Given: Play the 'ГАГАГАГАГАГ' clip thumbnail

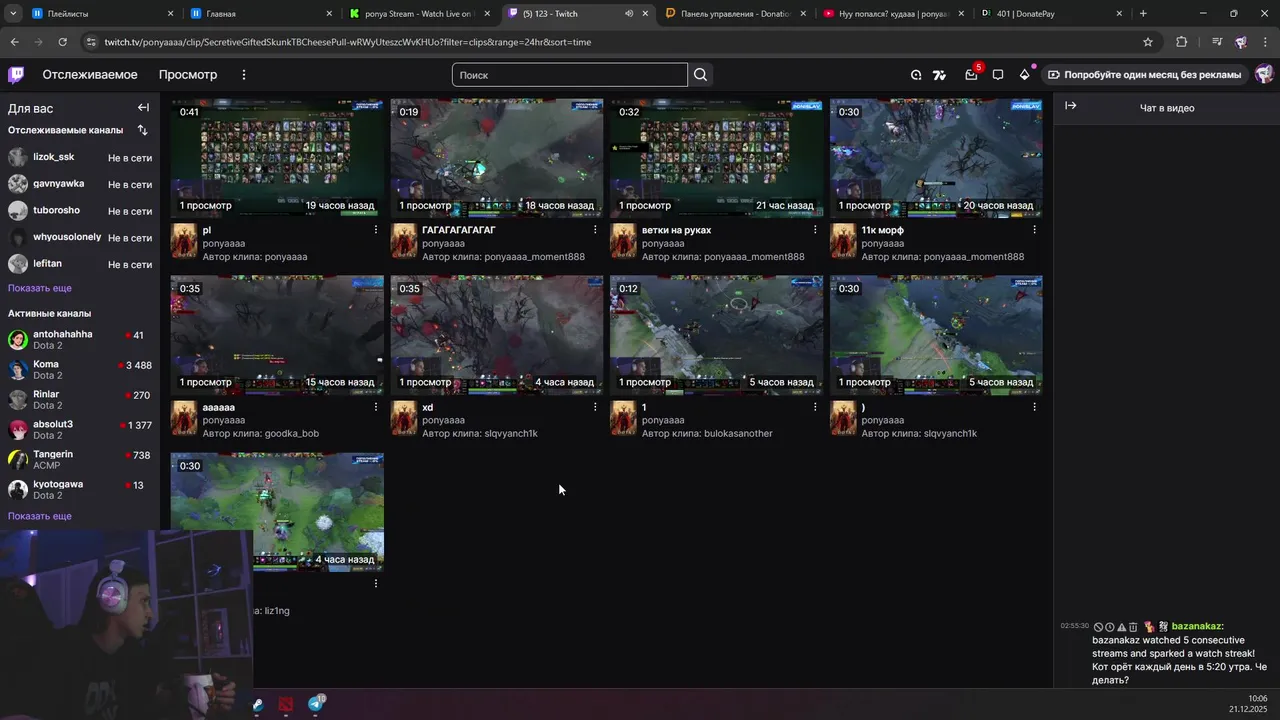Looking at the screenshot, I should click(x=497, y=158).
